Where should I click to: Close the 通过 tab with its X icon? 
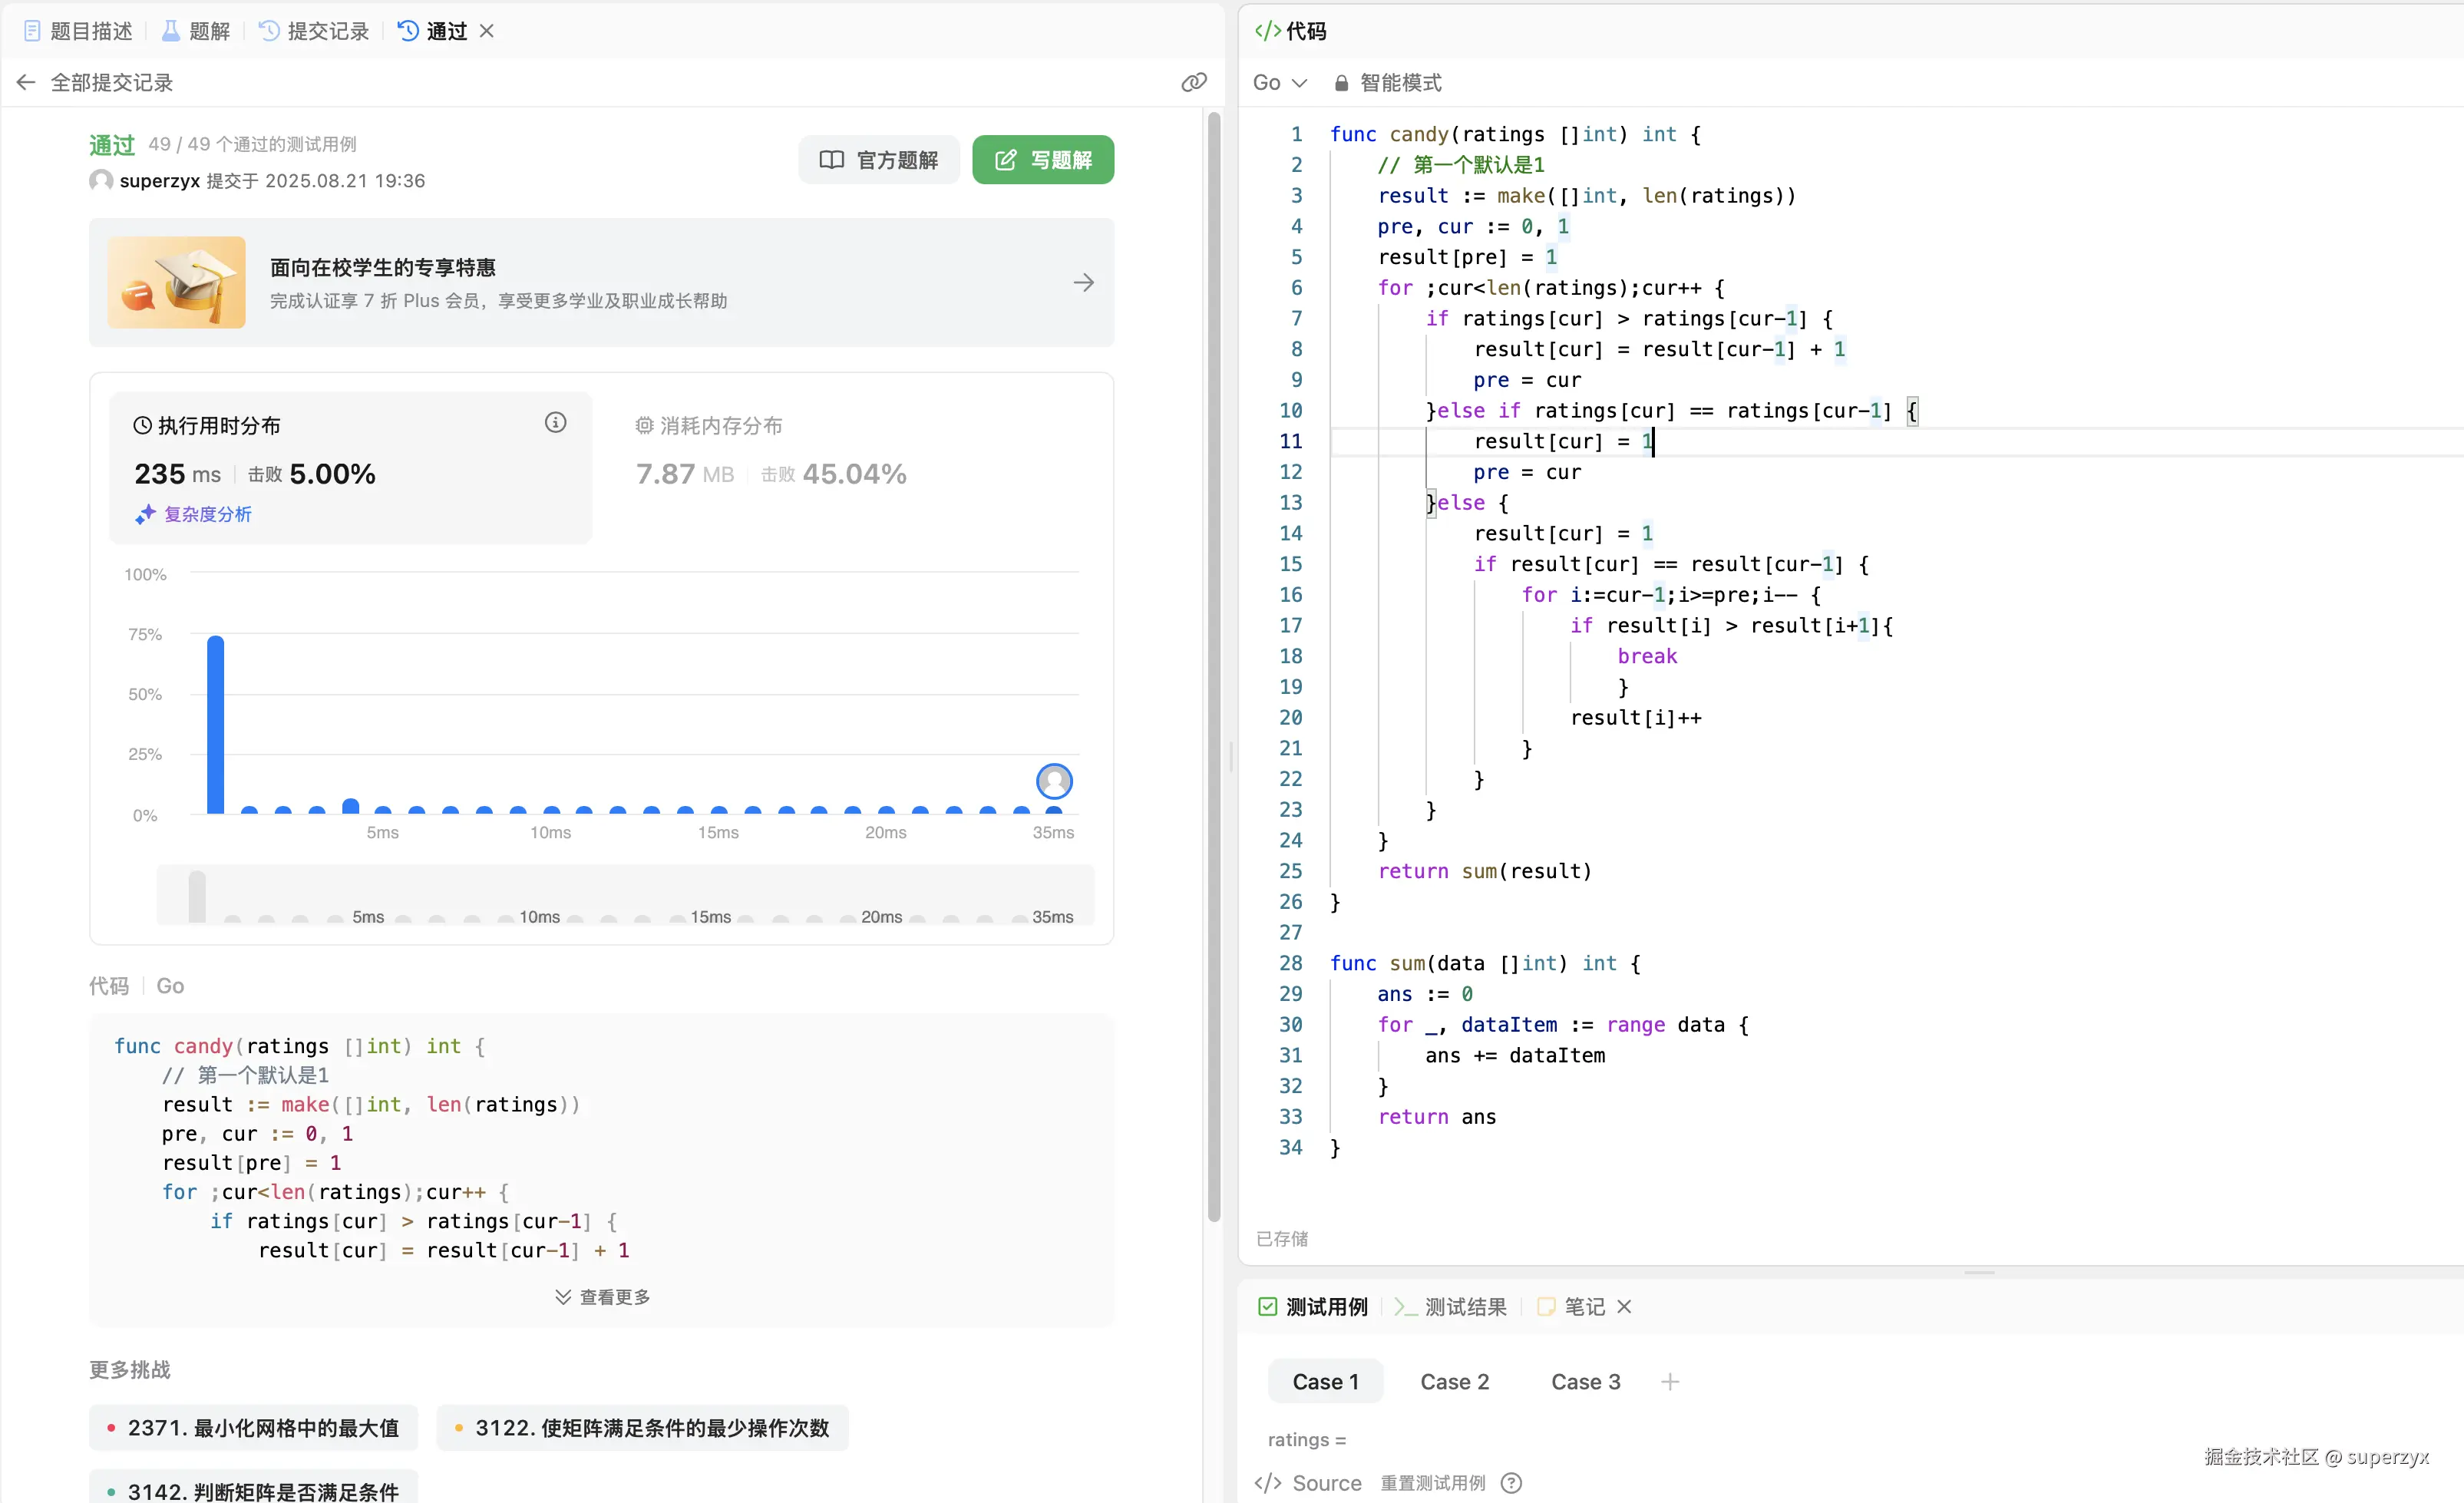(x=487, y=31)
